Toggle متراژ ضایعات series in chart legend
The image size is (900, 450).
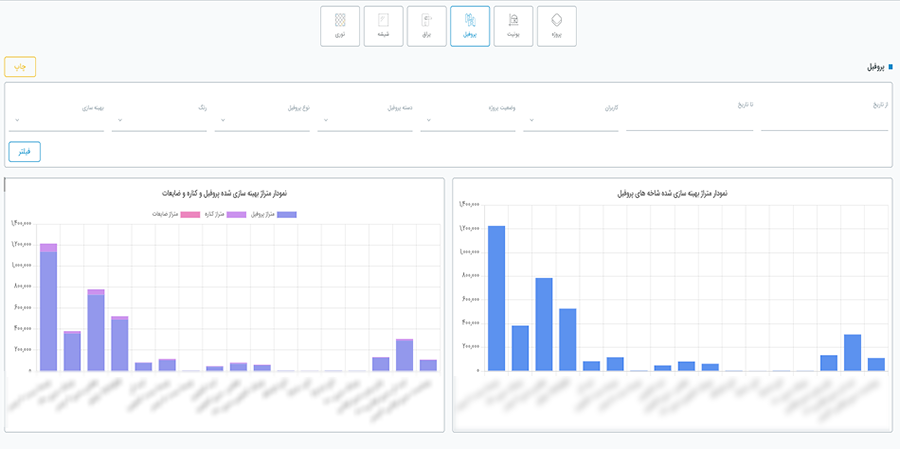click(x=184, y=215)
